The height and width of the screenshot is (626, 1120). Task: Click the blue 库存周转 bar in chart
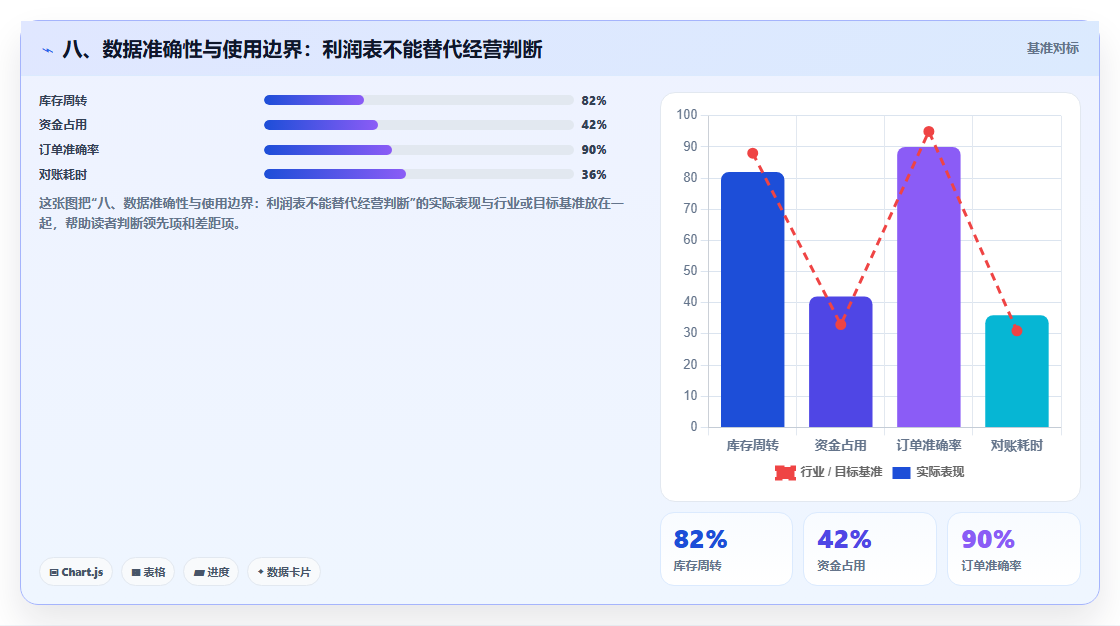pos(752,299)
